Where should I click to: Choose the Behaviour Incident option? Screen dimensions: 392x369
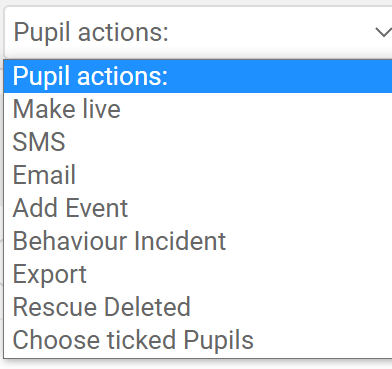pos(198,241)
